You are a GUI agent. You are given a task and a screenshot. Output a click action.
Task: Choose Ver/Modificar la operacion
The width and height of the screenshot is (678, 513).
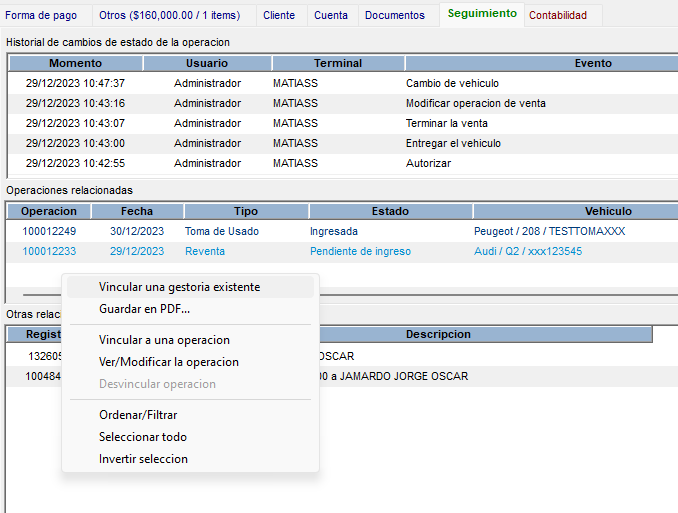(168, 362)
